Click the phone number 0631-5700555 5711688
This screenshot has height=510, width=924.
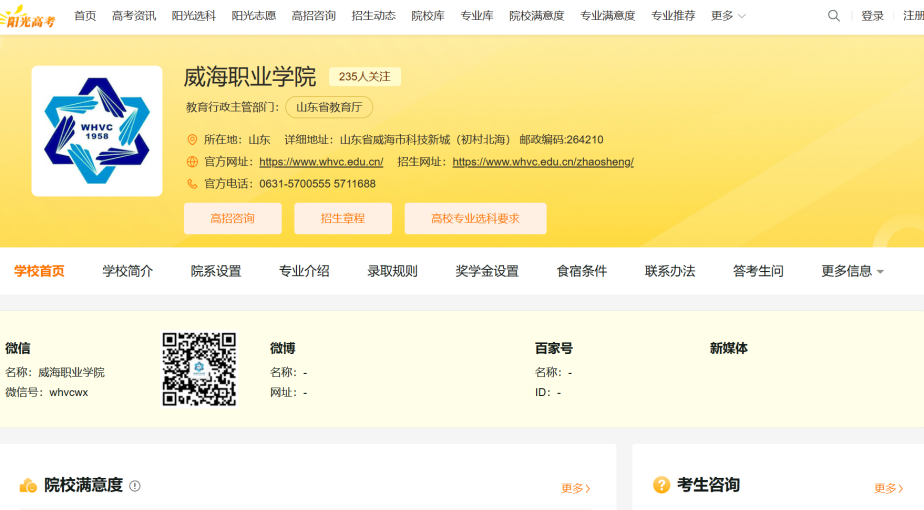[x=318, y=184]
